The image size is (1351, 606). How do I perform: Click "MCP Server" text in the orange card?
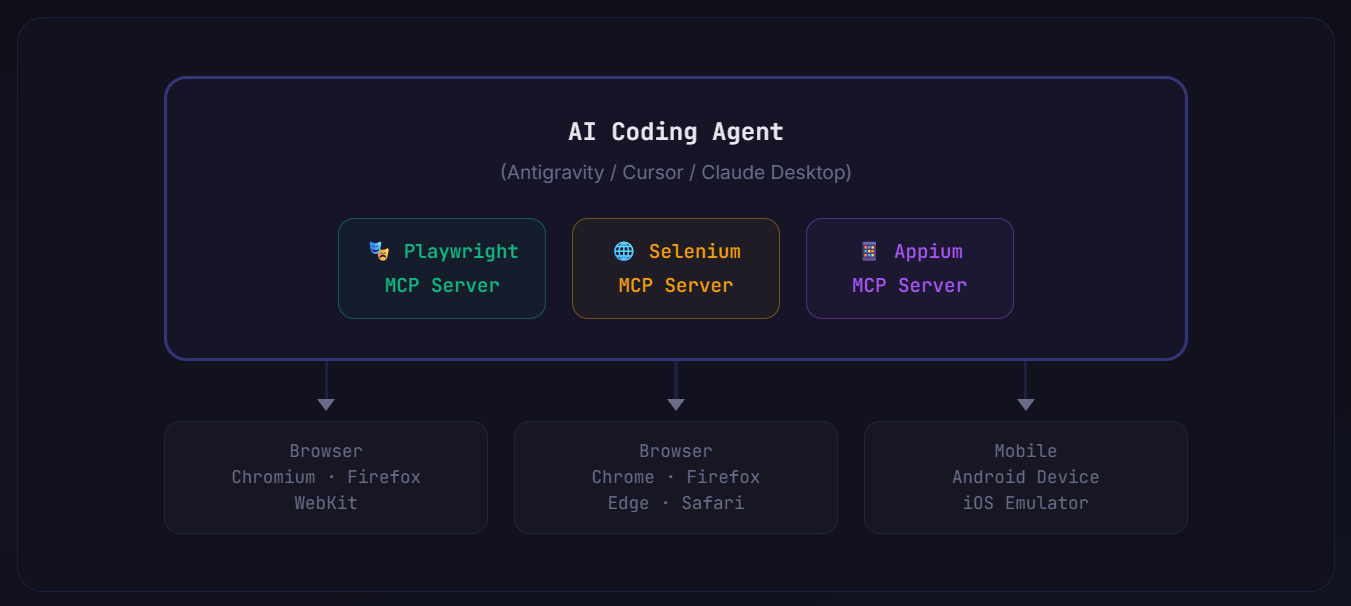coord(676,285)
